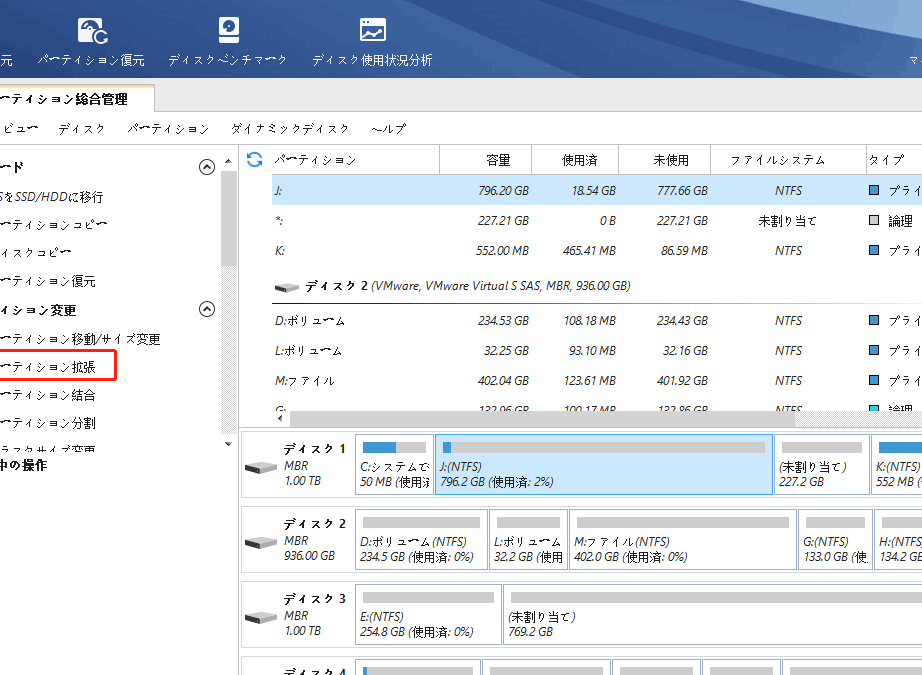Click the K: row type color square
Image resolution: width=922 pixels, height=675 pixels.
(874, 250)
